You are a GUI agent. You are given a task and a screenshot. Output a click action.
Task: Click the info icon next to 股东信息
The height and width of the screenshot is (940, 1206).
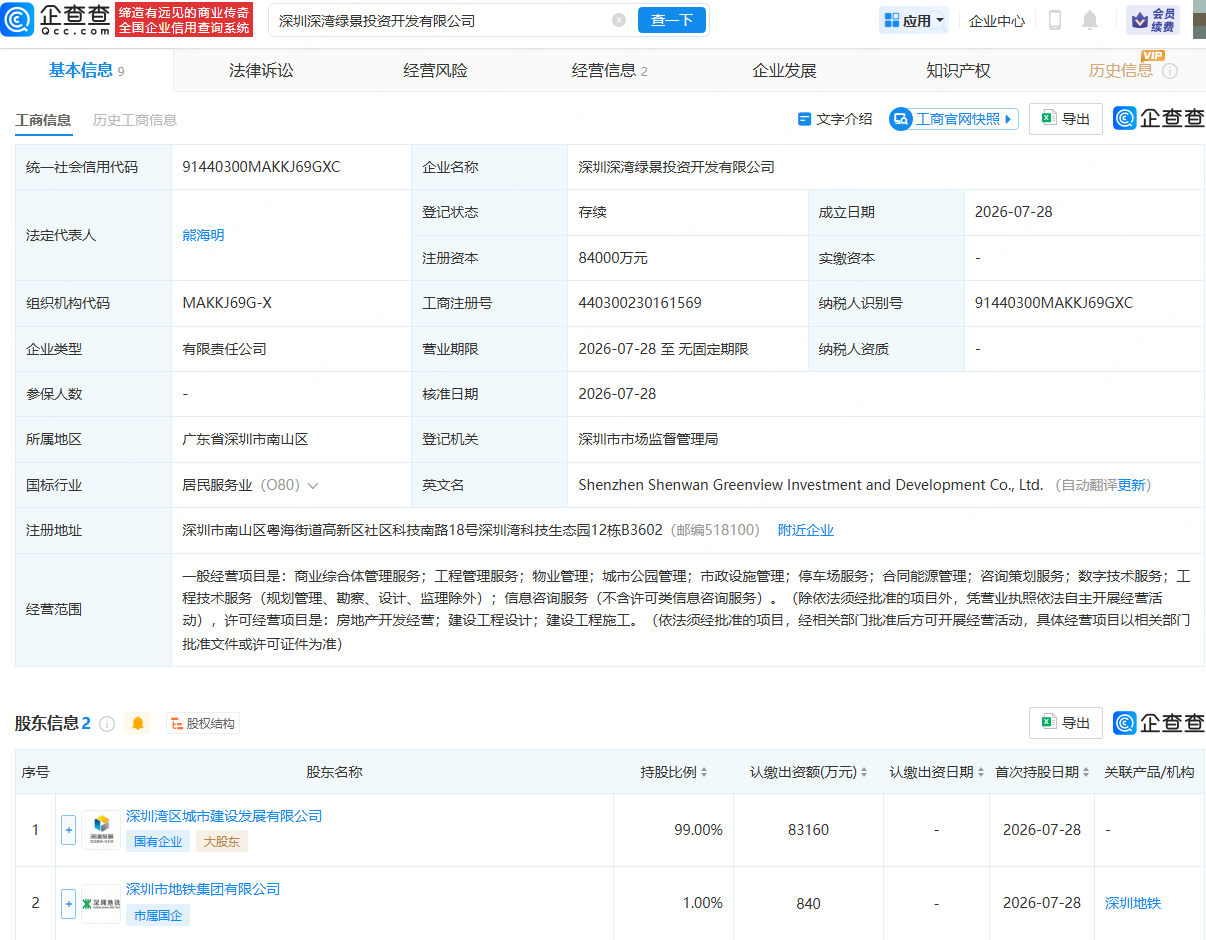coord(107,723)
